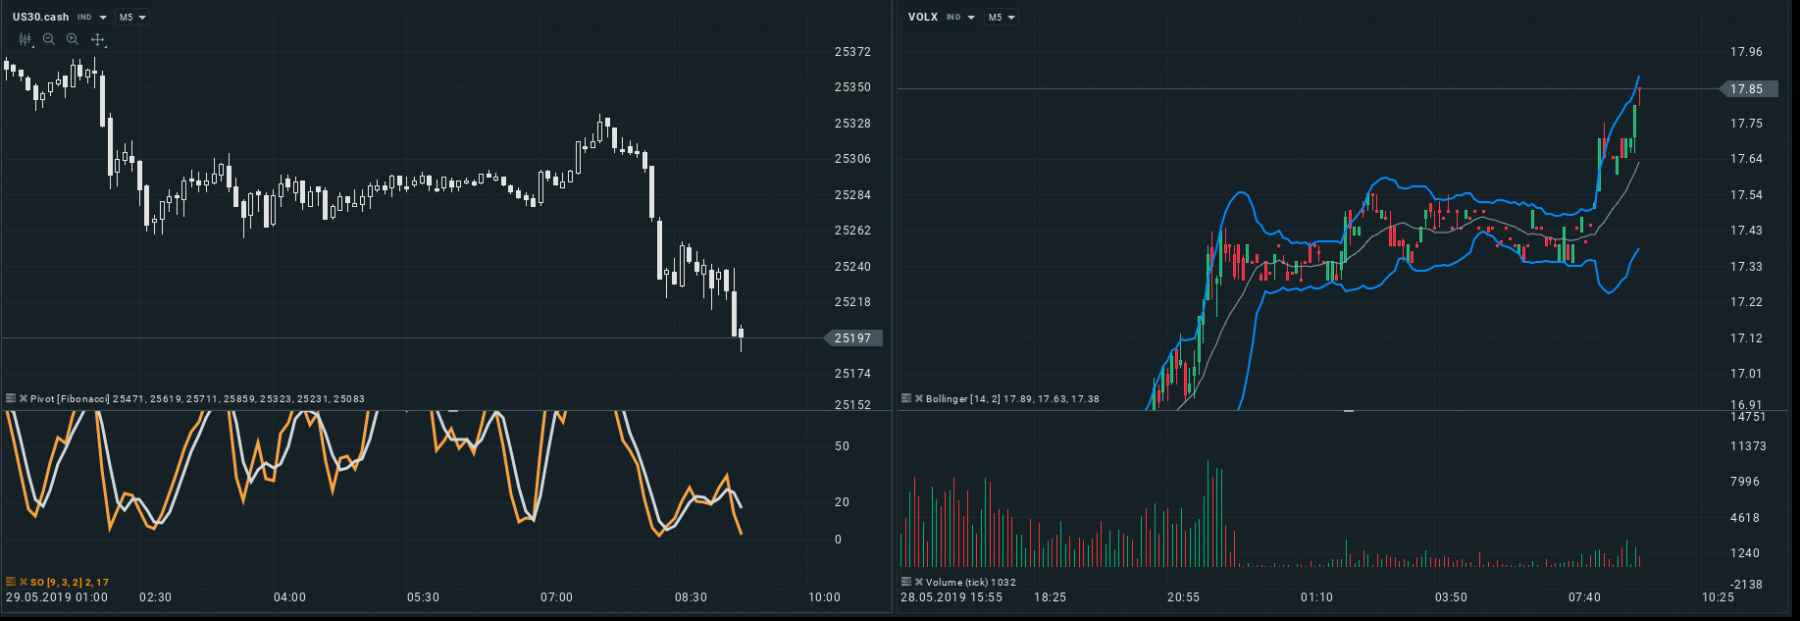
Task: Click price level 25372 on US30 axis
Action: pyautogui.click(x=853, y=52)
